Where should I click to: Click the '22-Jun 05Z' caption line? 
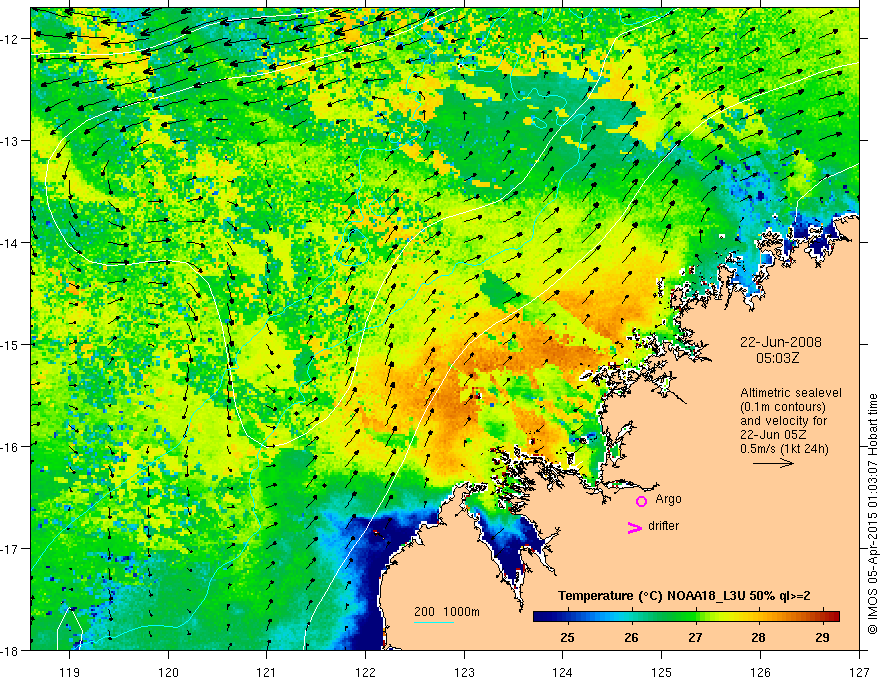point(775,435)
